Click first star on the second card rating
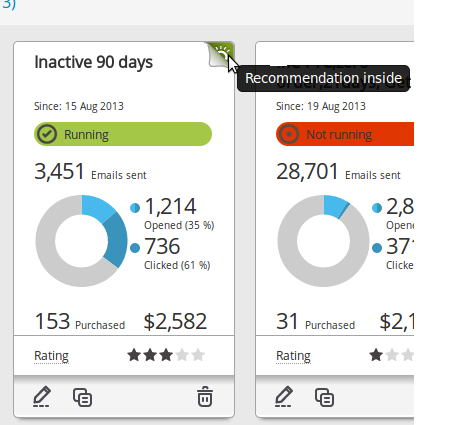 (376, 355)
